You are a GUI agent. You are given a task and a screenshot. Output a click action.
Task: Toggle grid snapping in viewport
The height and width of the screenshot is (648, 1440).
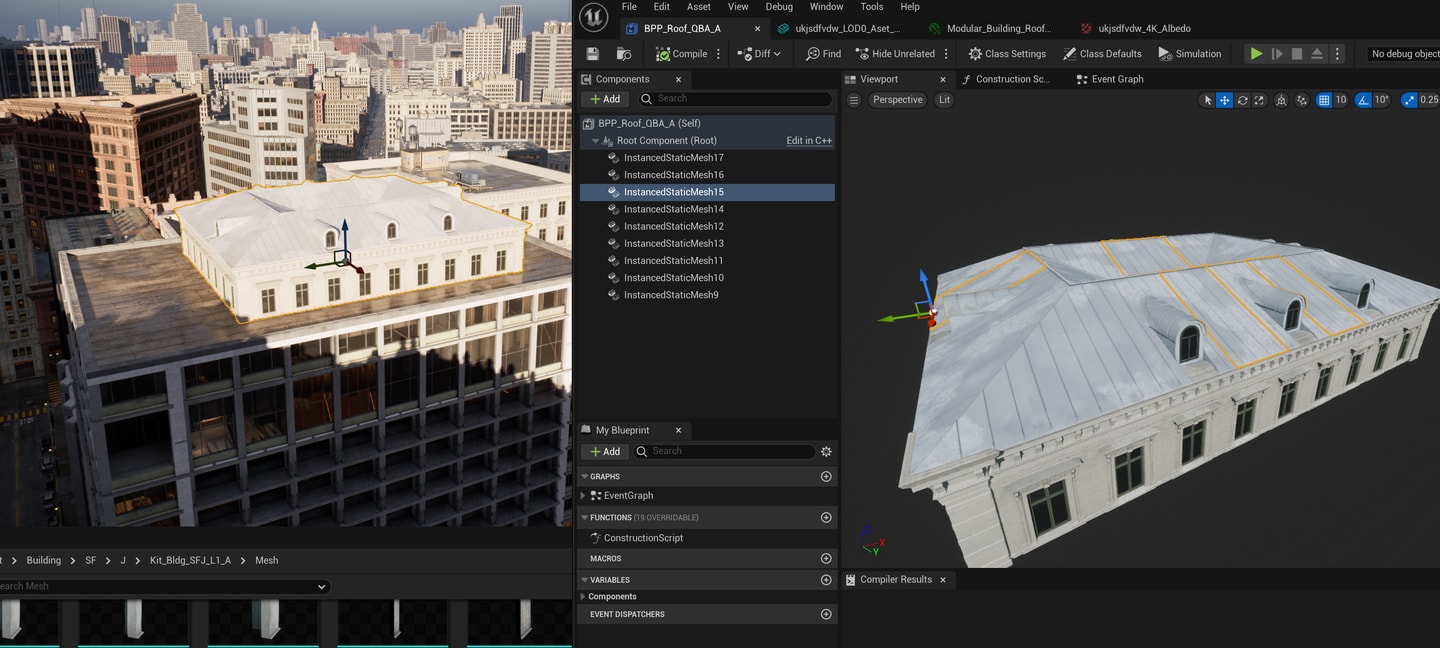point(1324,100)
